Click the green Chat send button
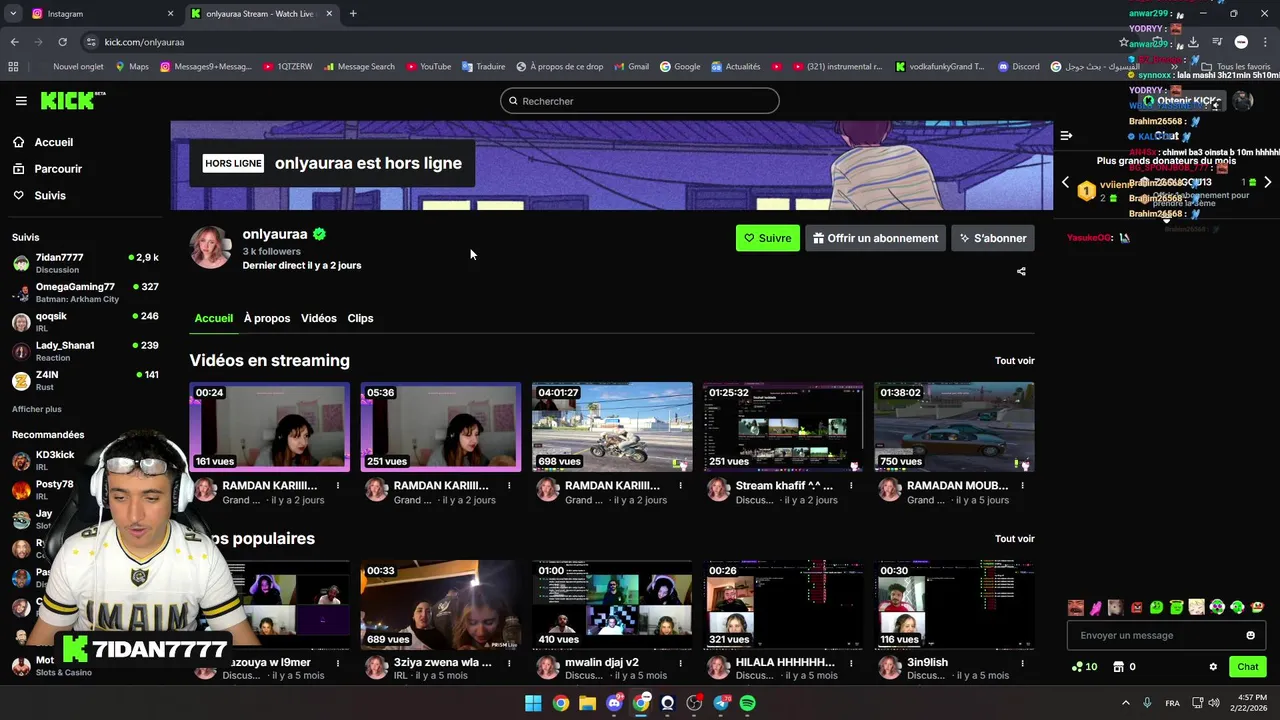This screenshot has width=1280, height=720. click(x=1248, y=667)
